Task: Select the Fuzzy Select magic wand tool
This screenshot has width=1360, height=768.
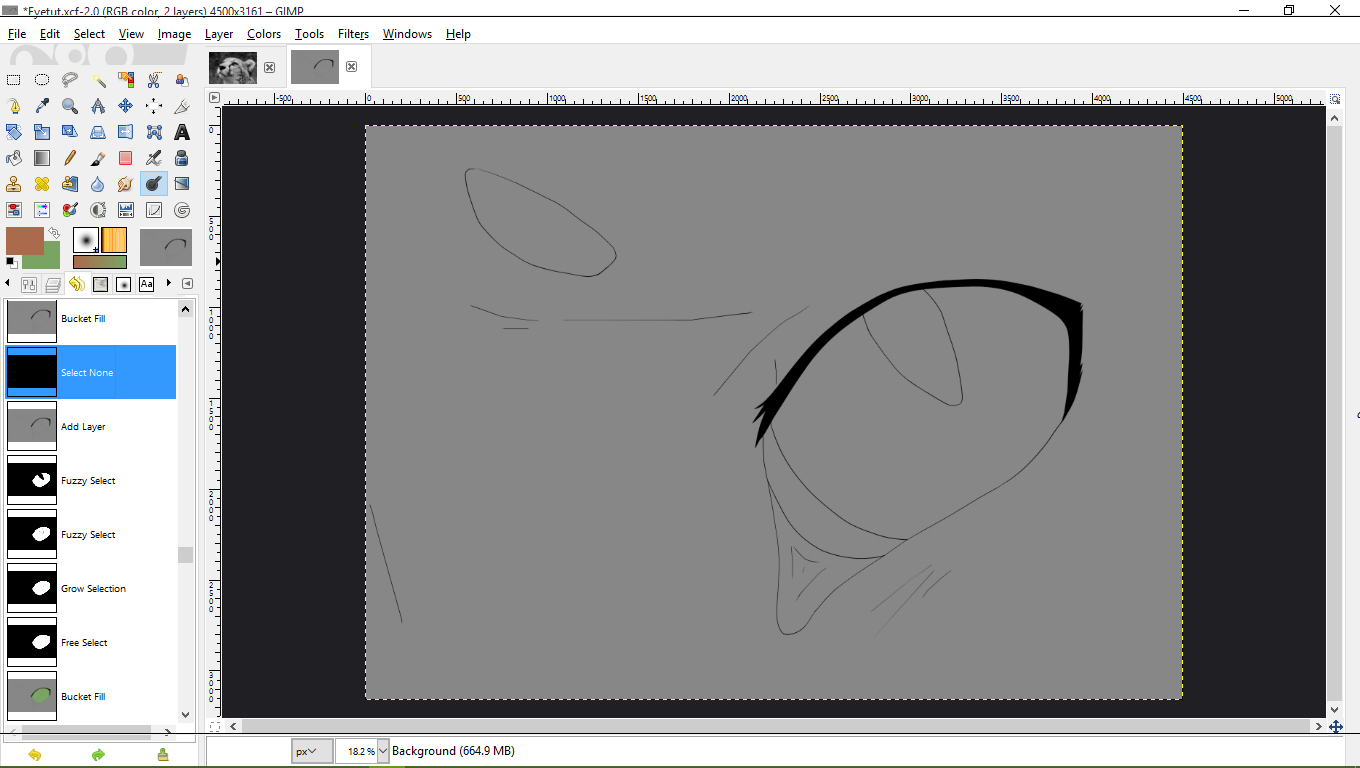Action: click(98, 80)
